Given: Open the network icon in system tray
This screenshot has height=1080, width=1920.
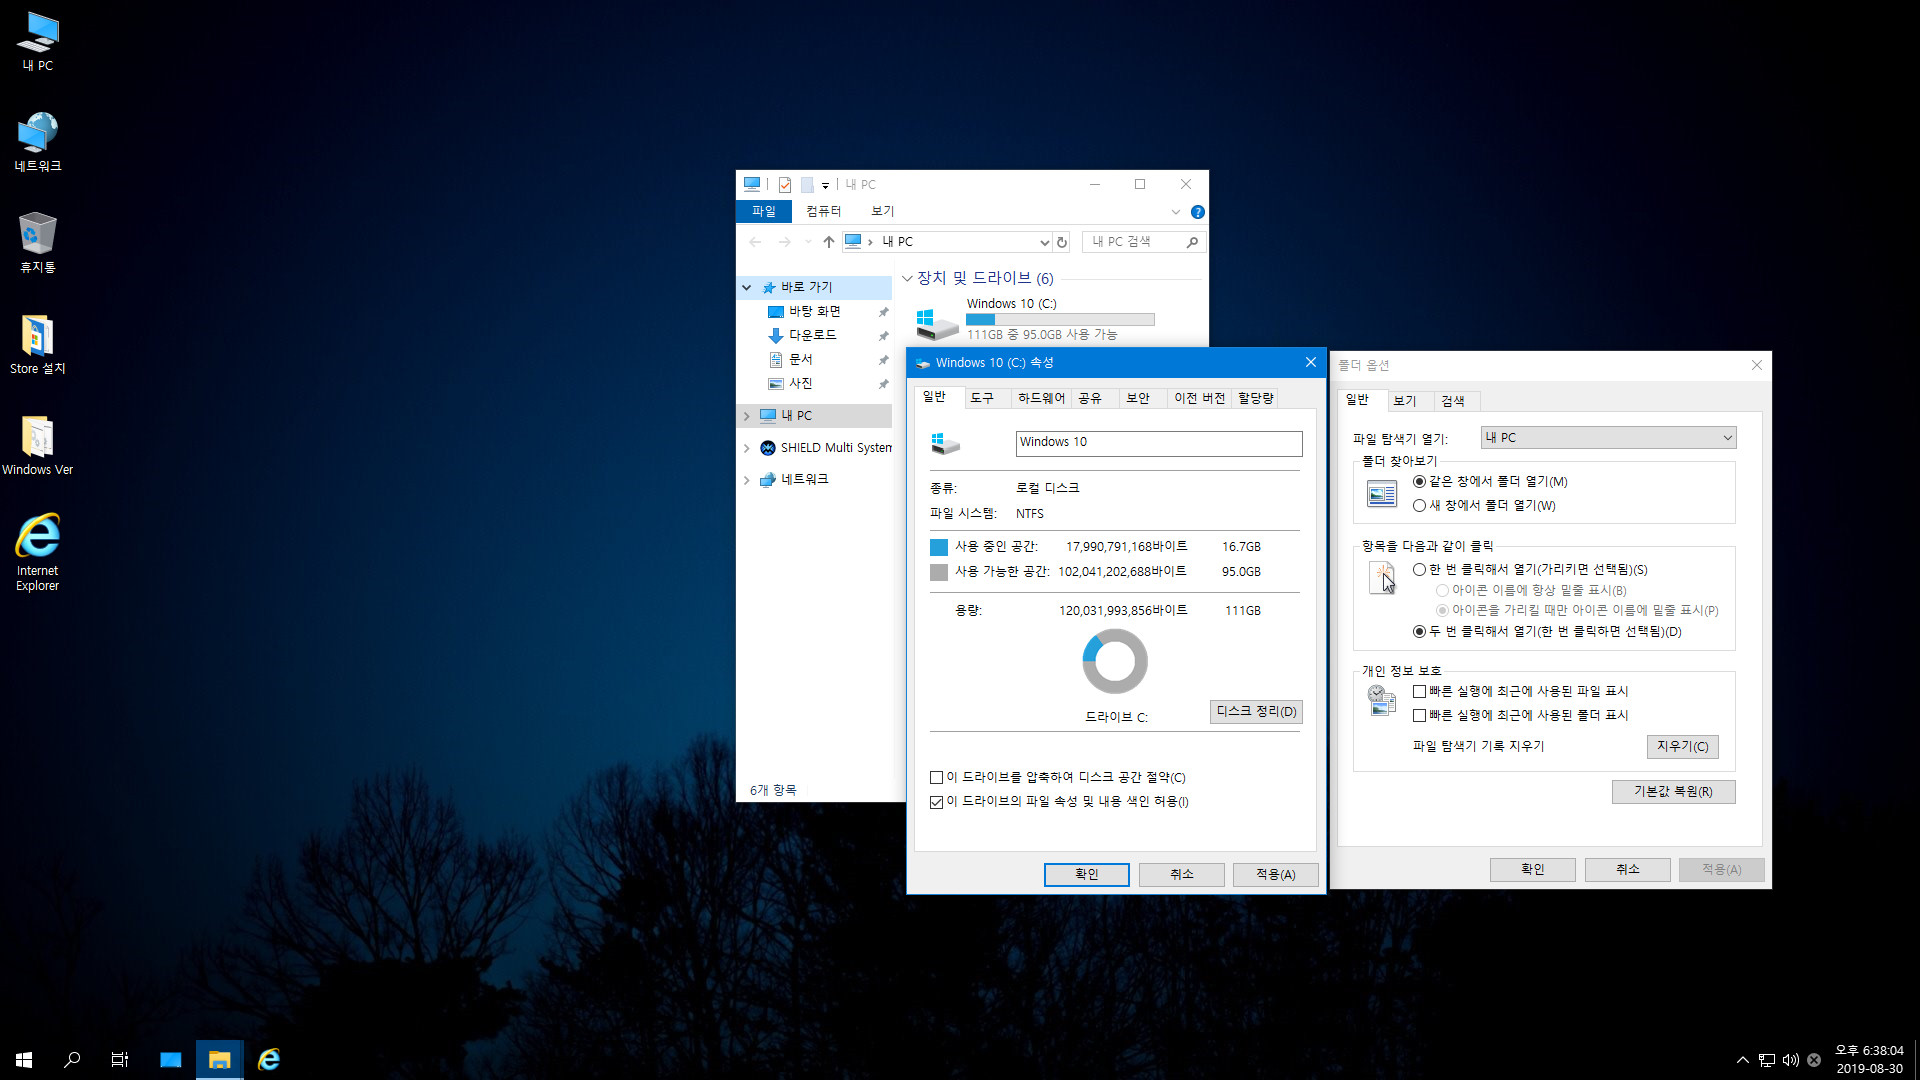Looking at the screenshot, I should 1767,1060.
